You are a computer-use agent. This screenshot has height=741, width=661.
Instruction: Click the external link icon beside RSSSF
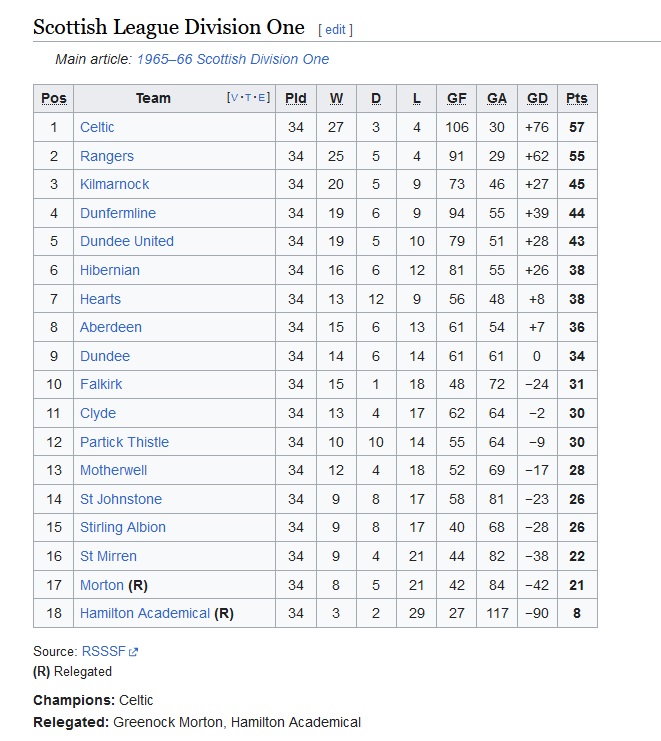(x=133, y=652)
